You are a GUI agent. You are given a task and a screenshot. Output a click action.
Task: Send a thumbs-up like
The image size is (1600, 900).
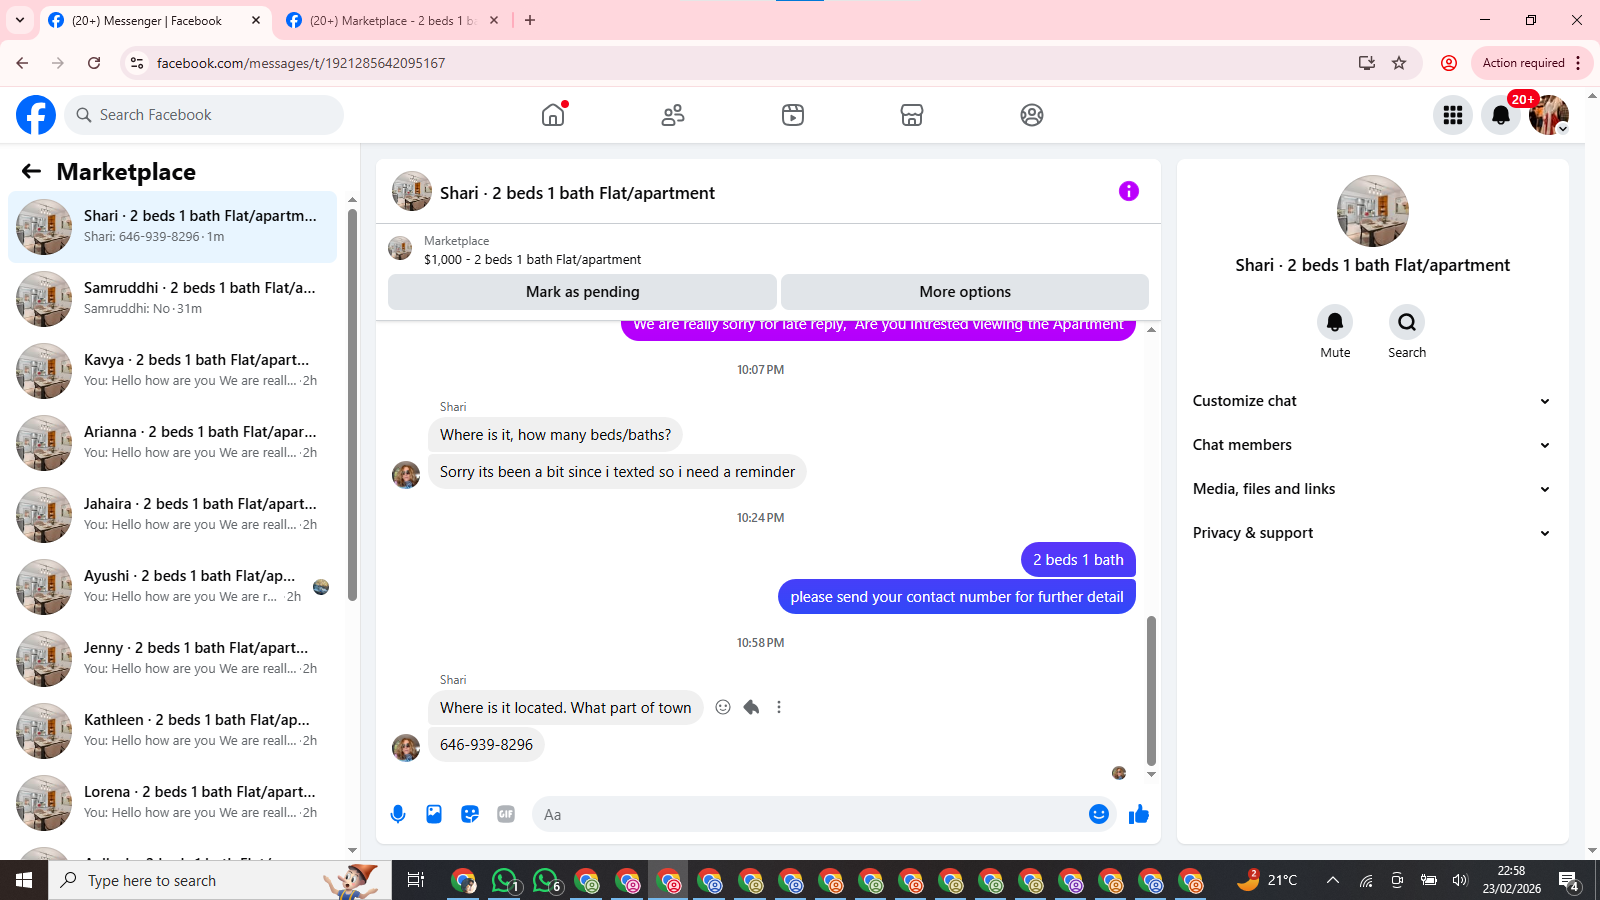(1139, 814)
